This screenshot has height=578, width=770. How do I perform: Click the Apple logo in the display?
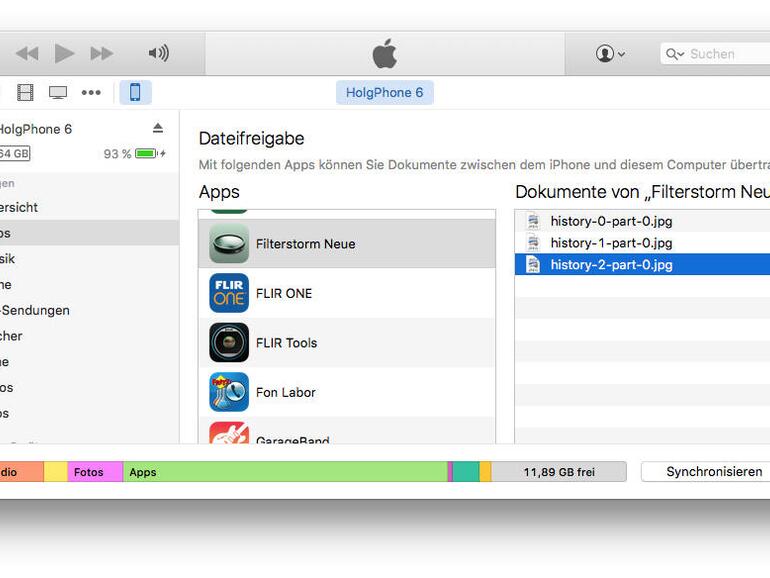[385, 54]
